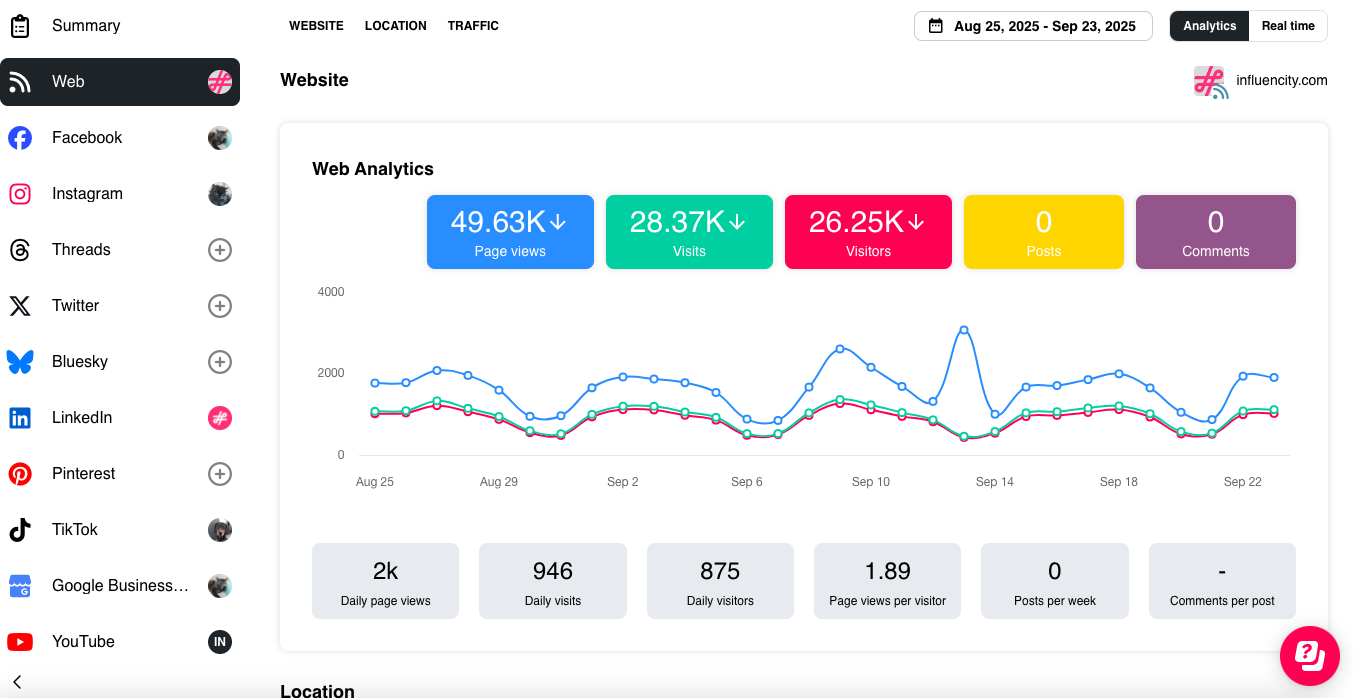Click the Posts per week card
The width and height of the screenshot is (1353, 698).
(x=1055, y=581)
